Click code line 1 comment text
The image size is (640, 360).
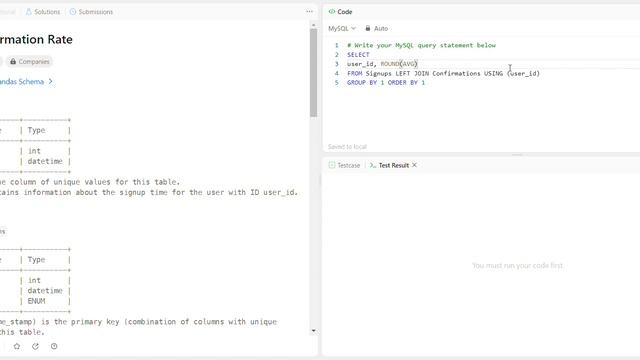(x=421, y=45)
